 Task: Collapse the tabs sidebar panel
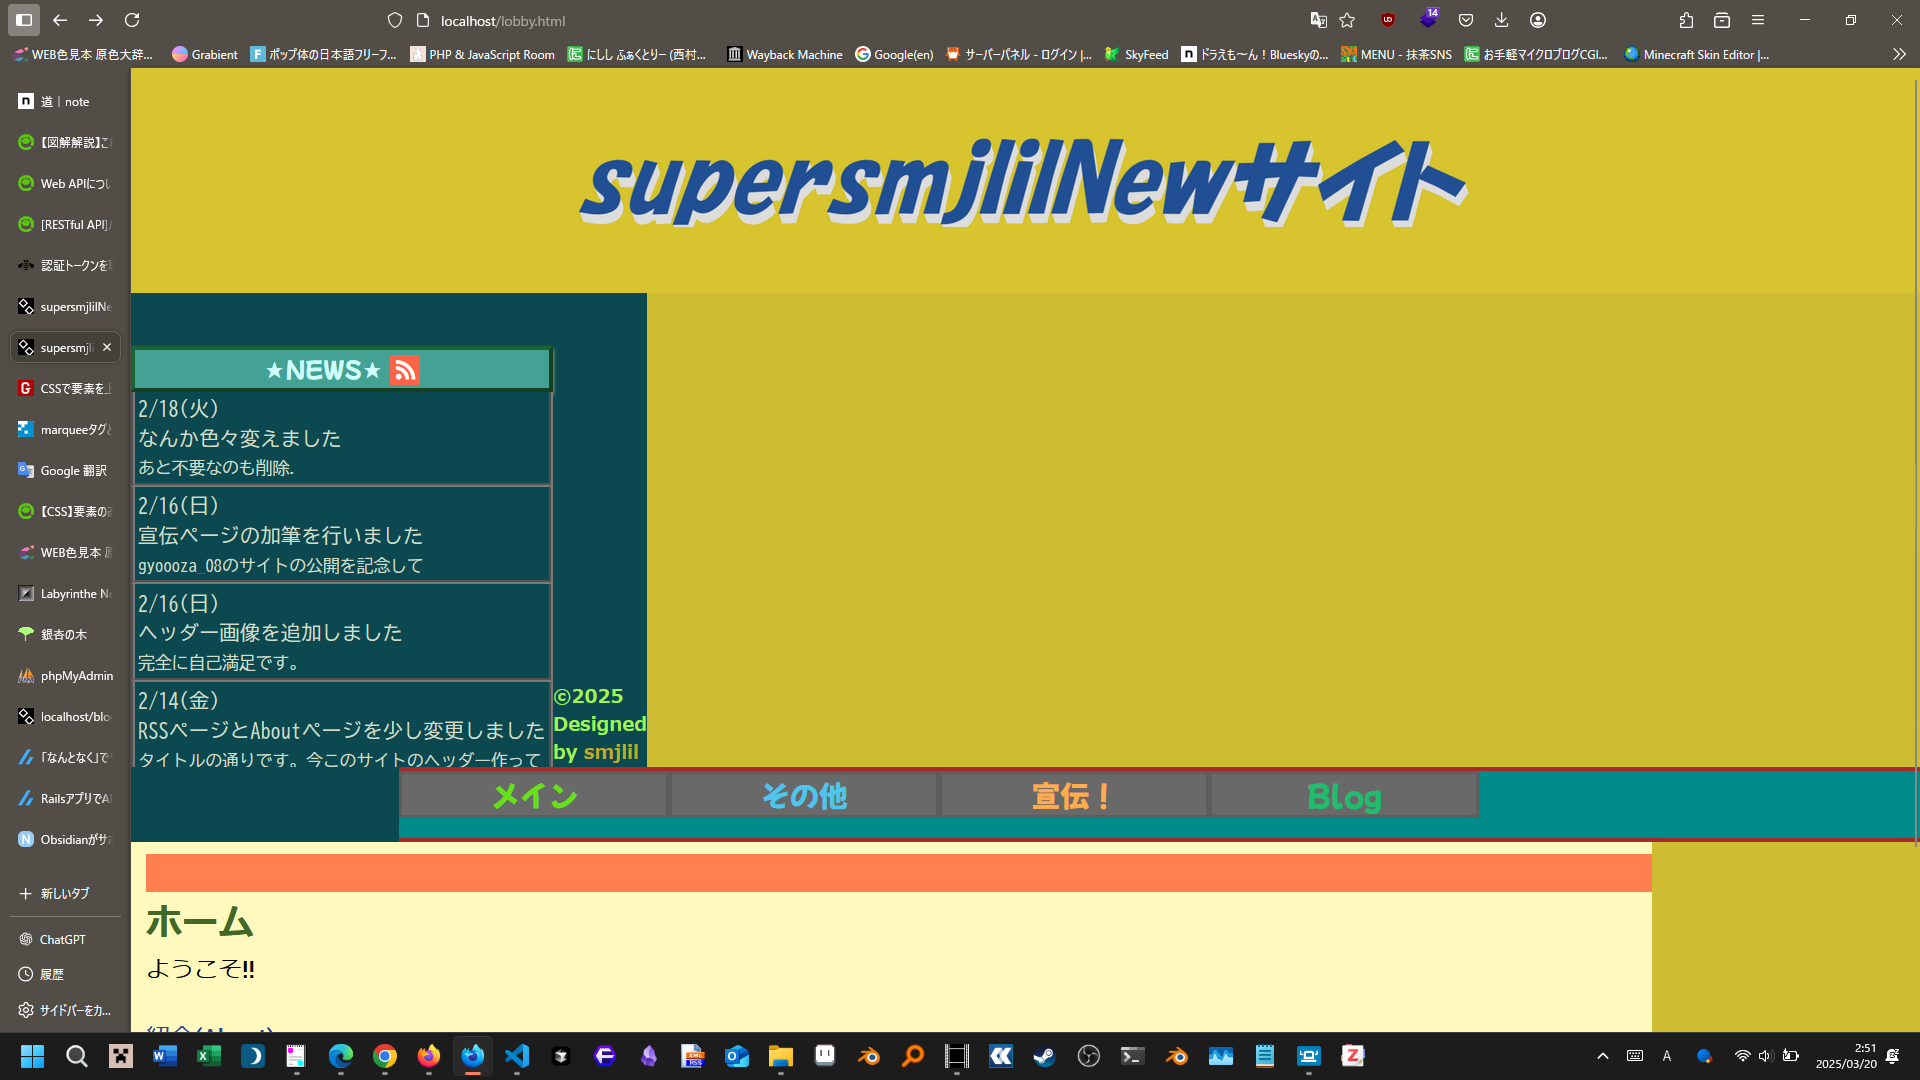point(22,20)
